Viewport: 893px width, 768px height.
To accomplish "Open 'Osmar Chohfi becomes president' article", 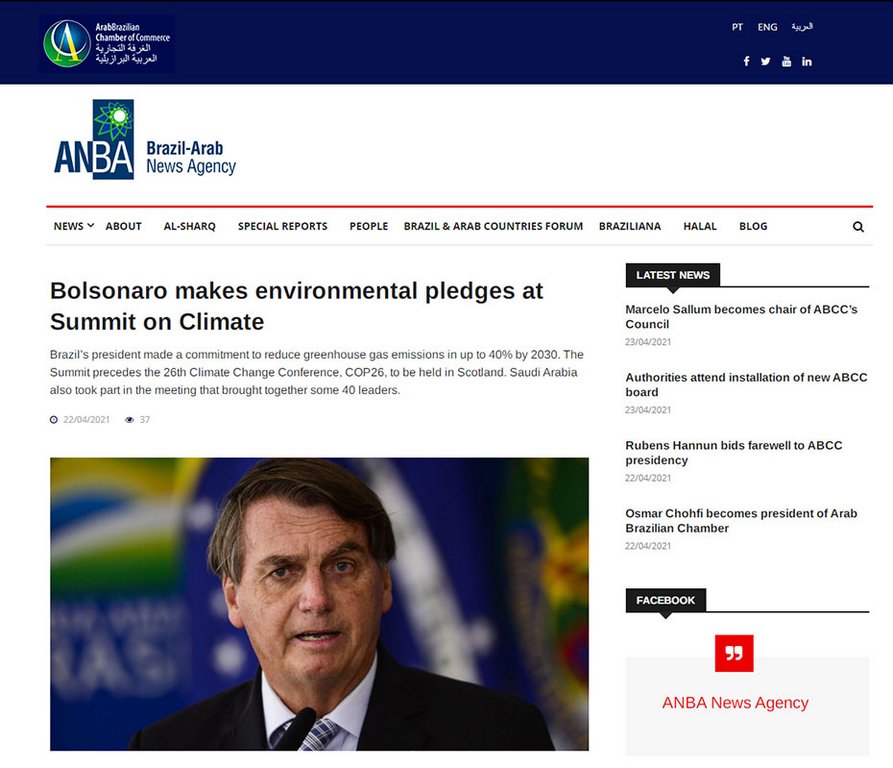I will 741,520.
